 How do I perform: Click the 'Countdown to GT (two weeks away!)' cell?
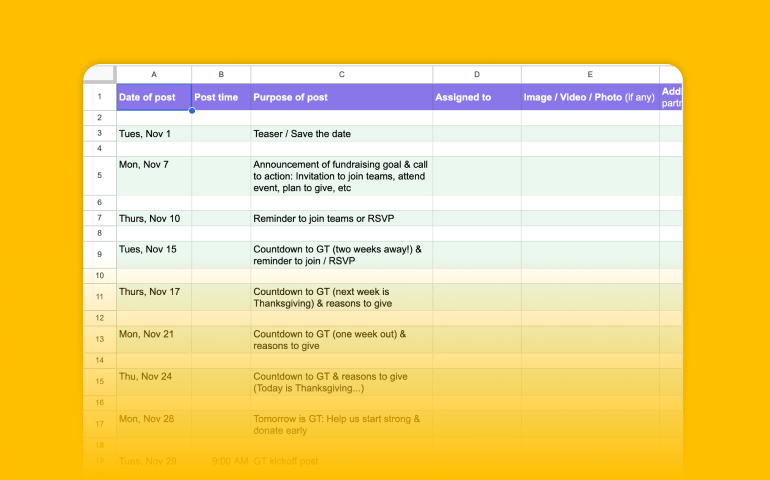pos(341,254)
